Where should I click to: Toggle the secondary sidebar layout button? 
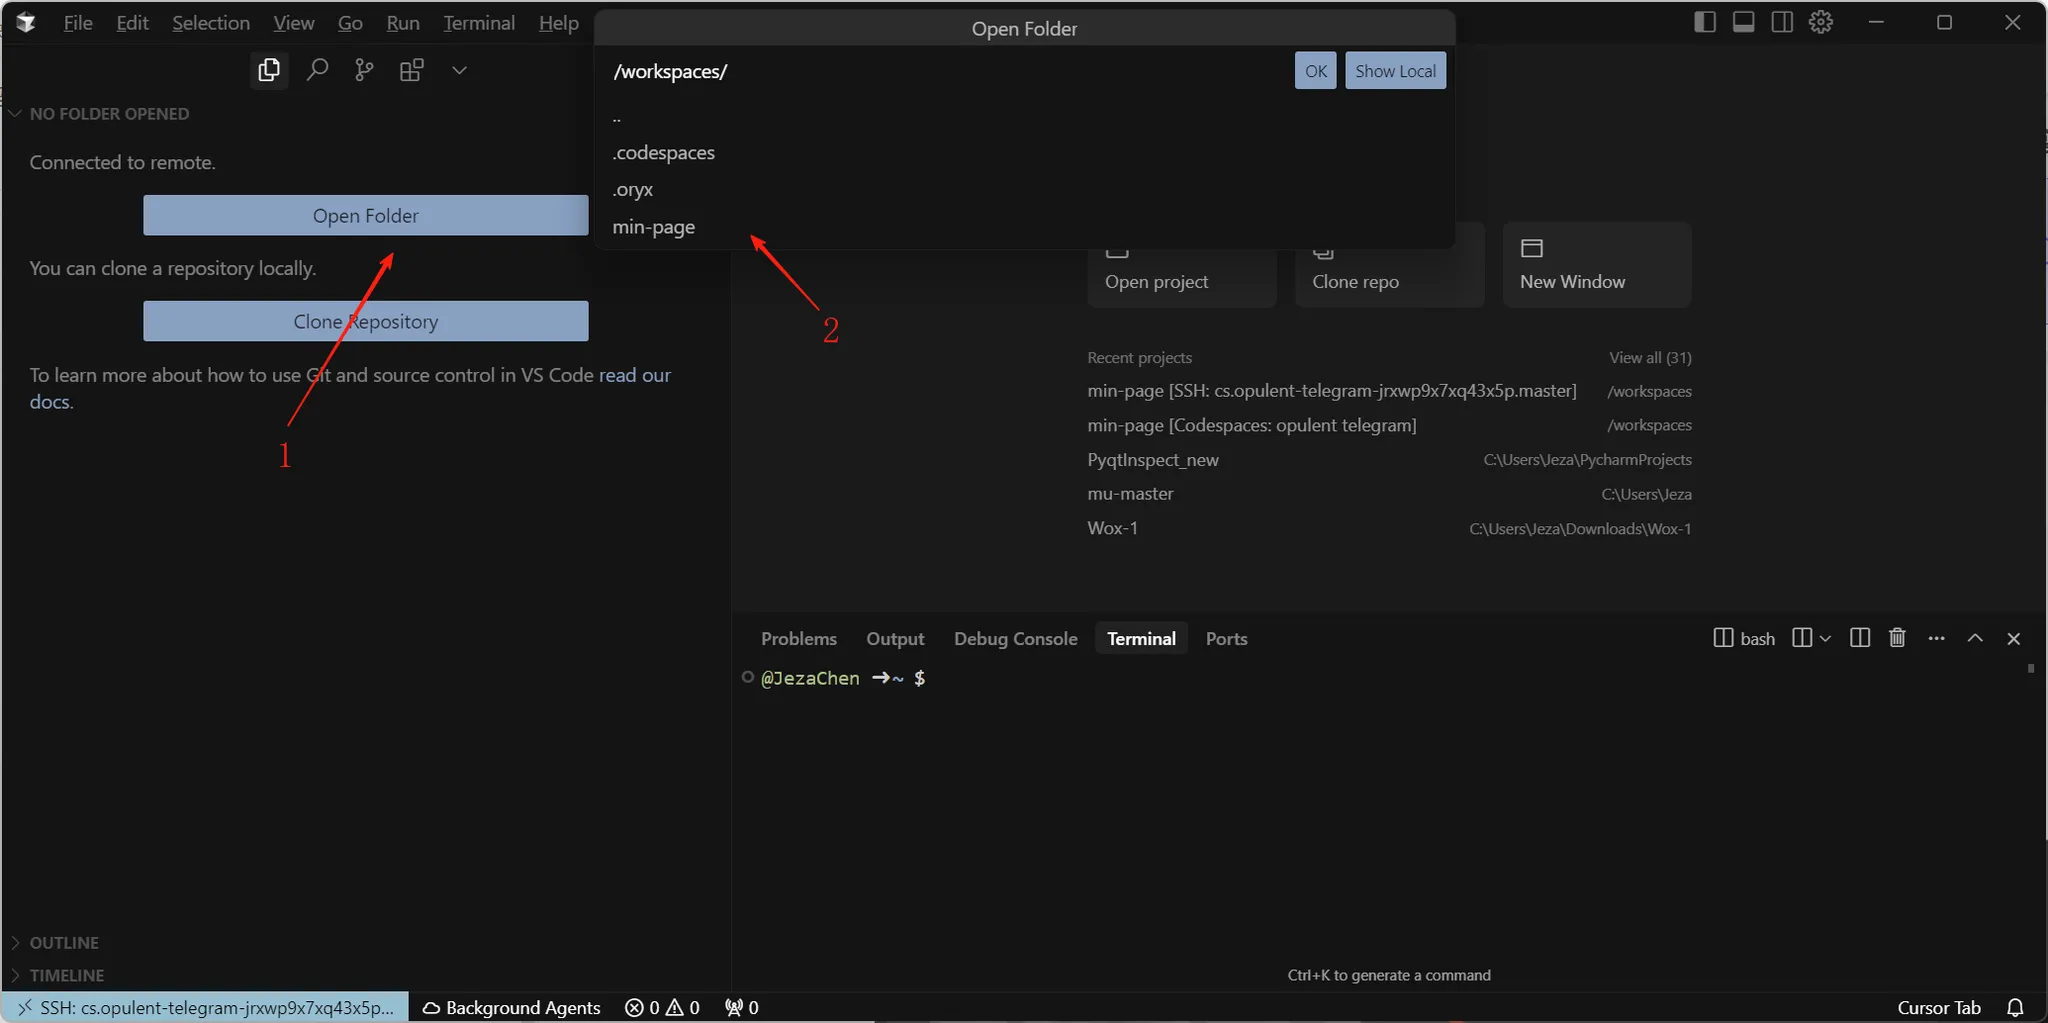click(1782, 22)
